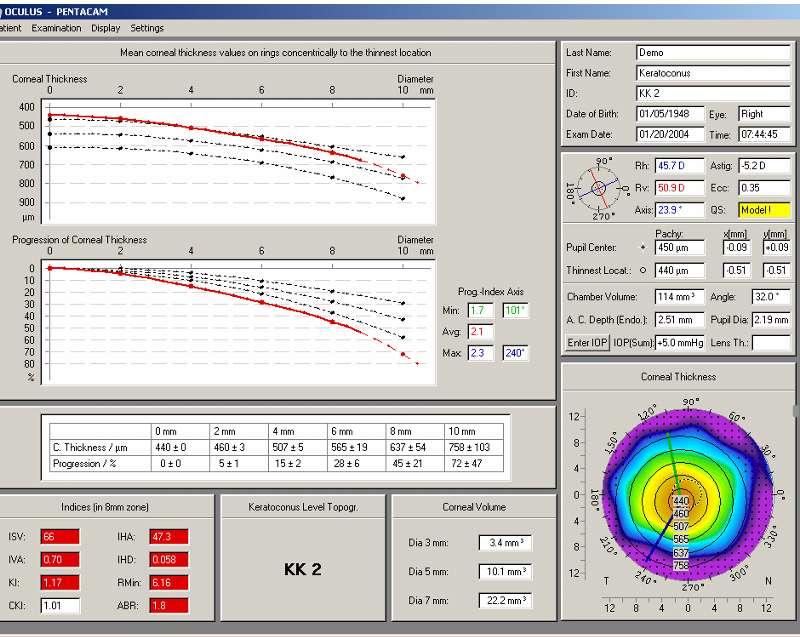Click the Ecc field showing 0.35
800x637 pixels.
tap(764, 188)
